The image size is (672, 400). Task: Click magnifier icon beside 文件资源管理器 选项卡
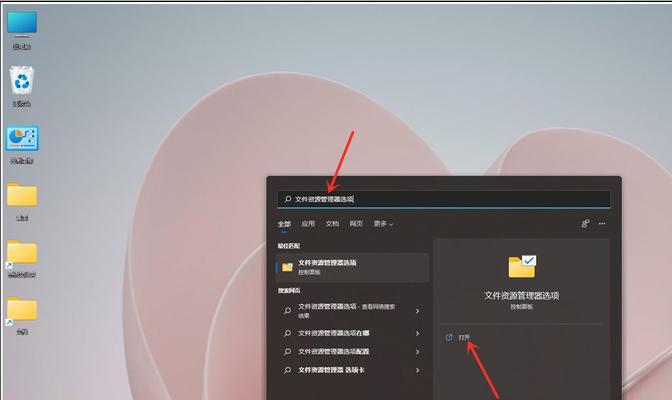pos(288,370)
